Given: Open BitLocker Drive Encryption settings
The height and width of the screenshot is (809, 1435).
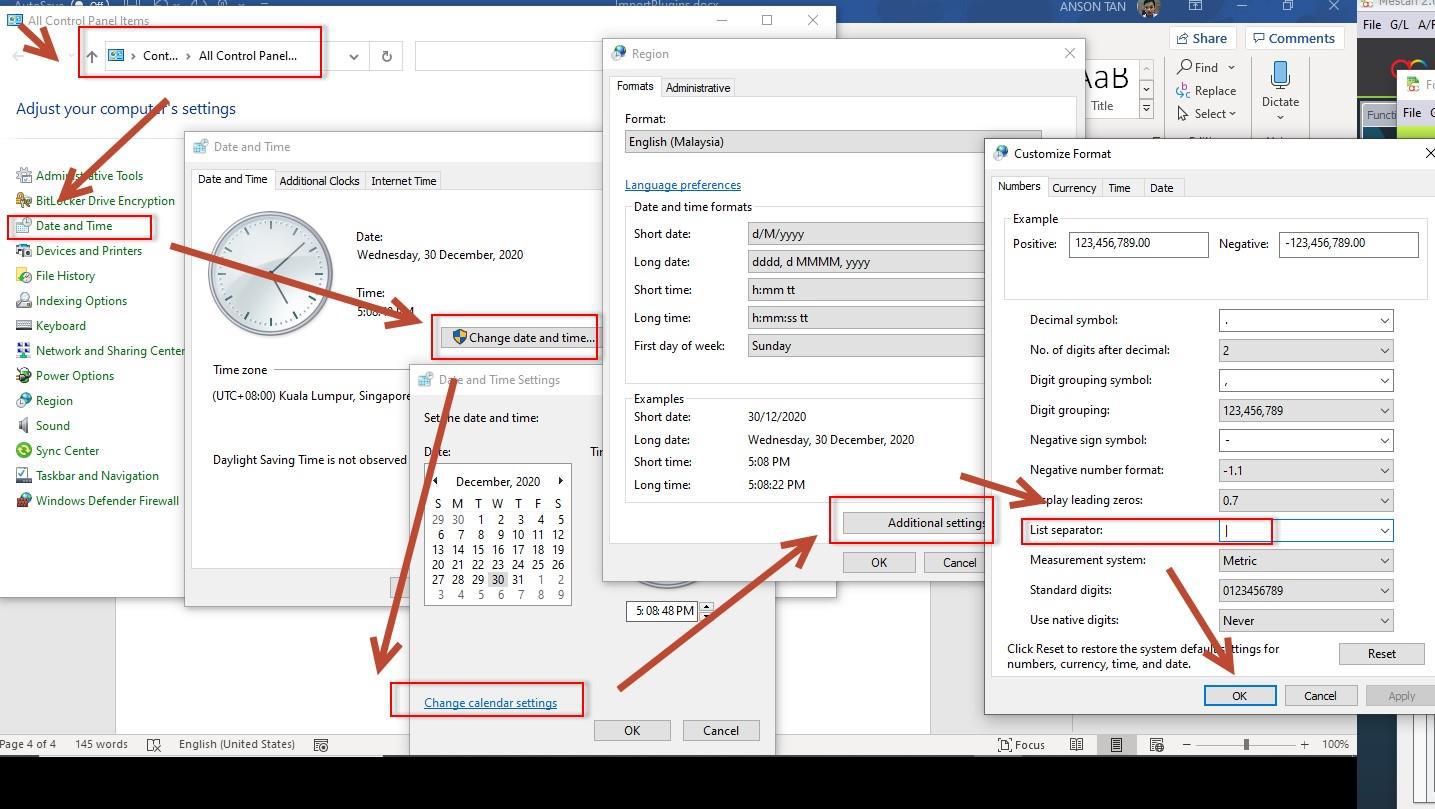Looking at the screenshot, I should click(103, 200).
